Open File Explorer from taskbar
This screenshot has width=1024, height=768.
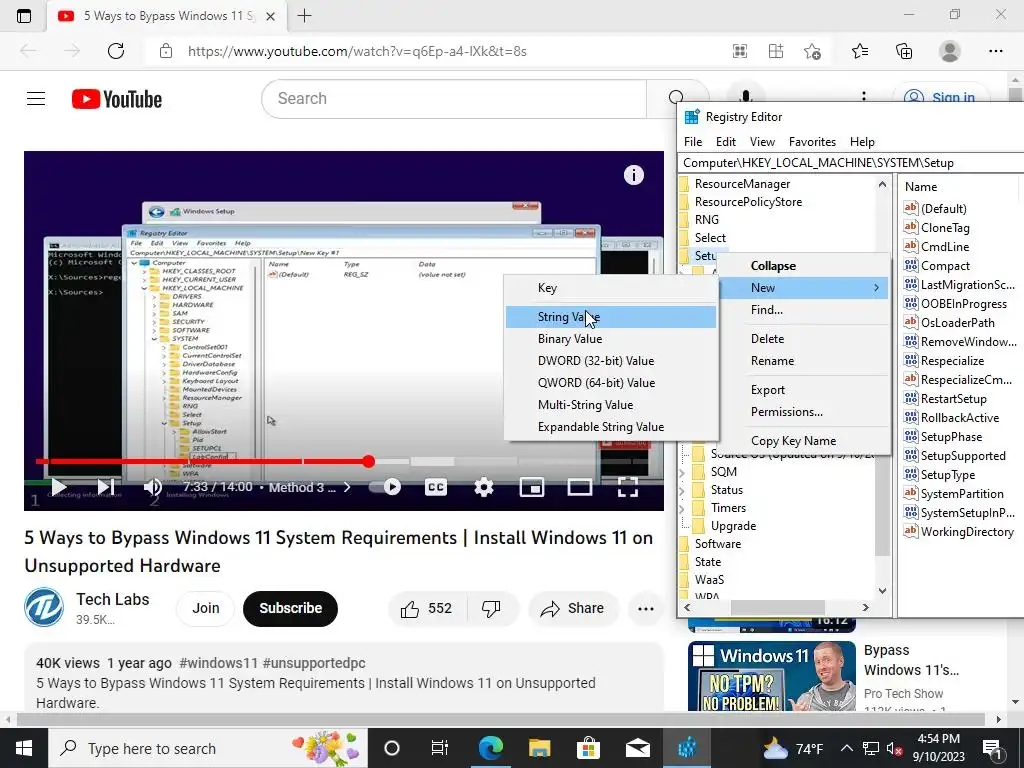[x=539, y=748]
